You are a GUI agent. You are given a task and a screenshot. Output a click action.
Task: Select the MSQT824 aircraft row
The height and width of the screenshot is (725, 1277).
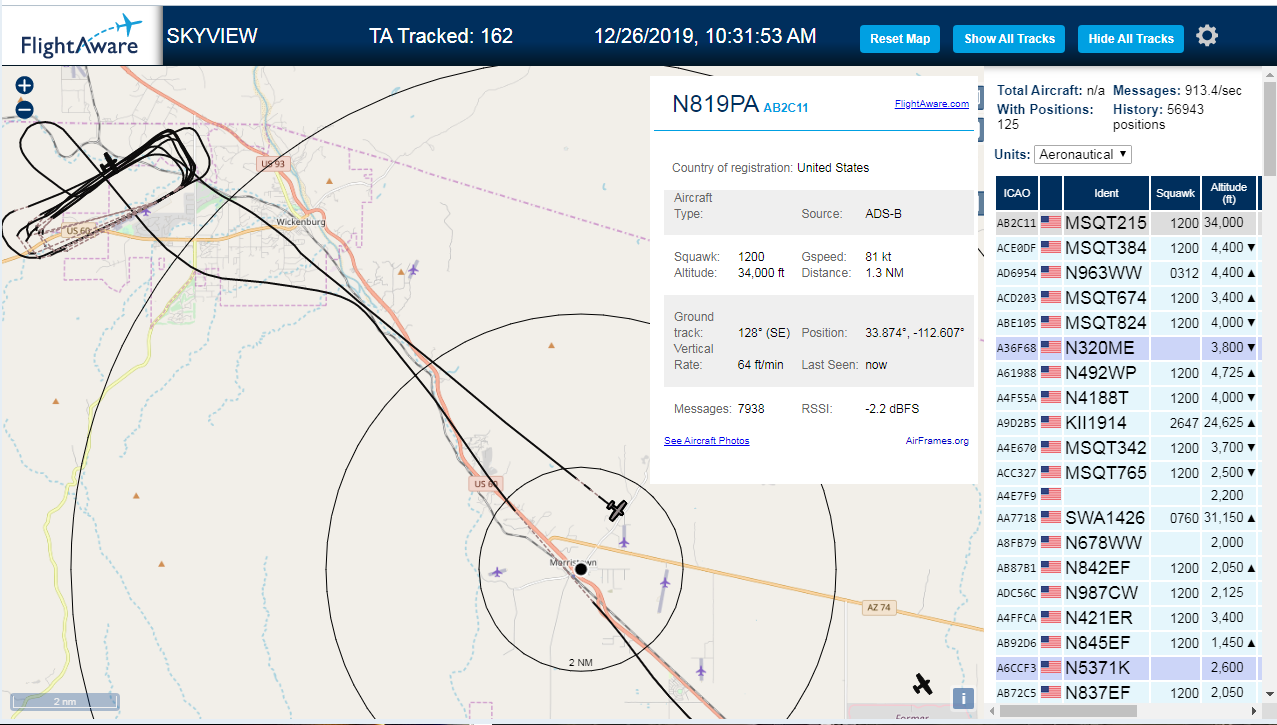pos(1127,322)
